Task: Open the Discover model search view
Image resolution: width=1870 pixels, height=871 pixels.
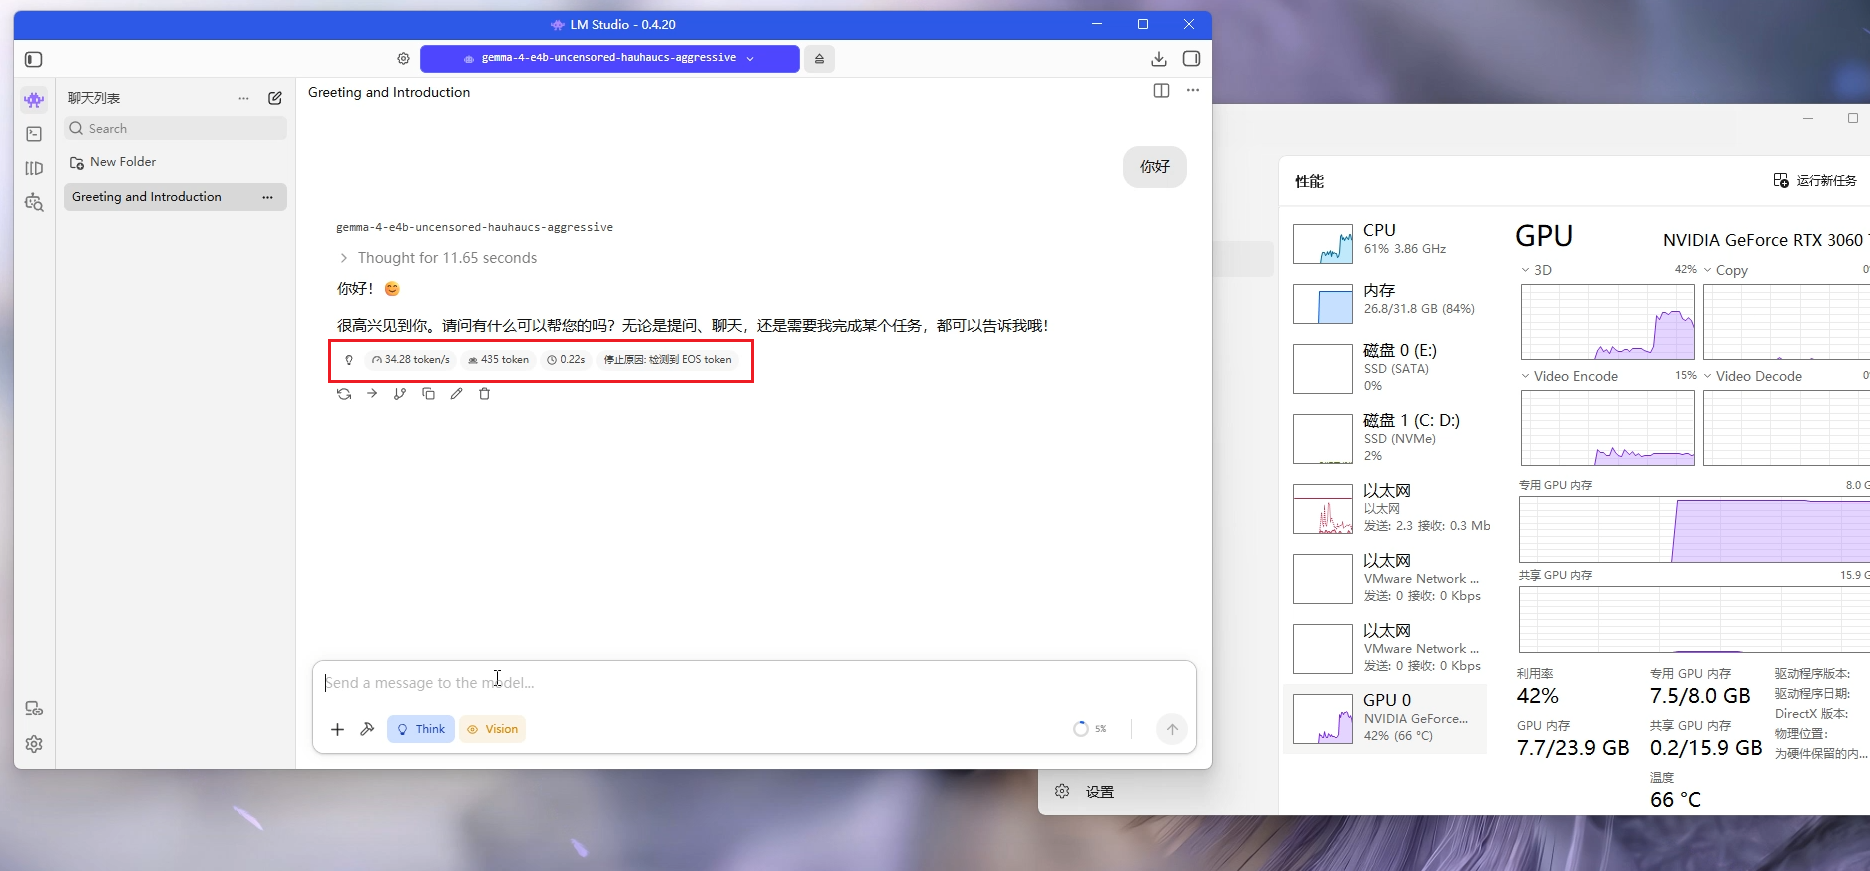Action: click(x=34, y=203)
